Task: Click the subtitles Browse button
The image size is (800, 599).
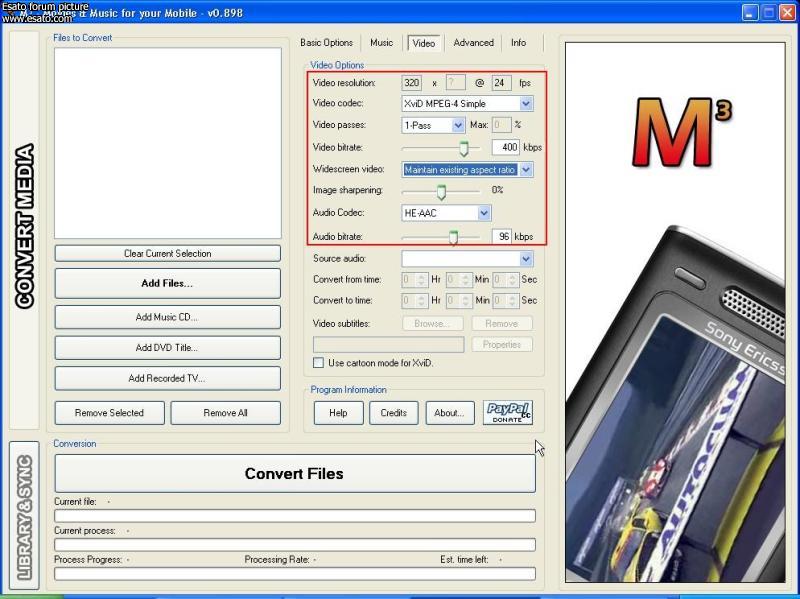Action: pyautogui.click(x=432, y=323)
